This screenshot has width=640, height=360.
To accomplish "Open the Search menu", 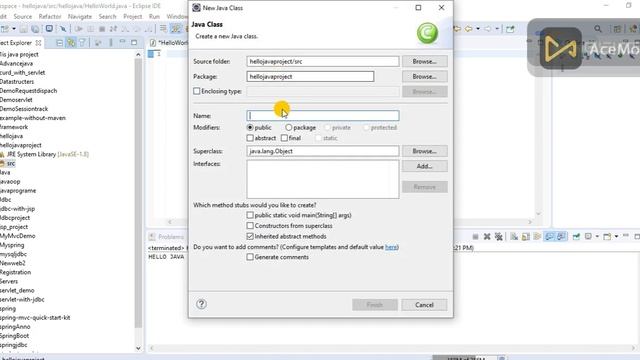I will pyautogui.click(x=107, y=17).
